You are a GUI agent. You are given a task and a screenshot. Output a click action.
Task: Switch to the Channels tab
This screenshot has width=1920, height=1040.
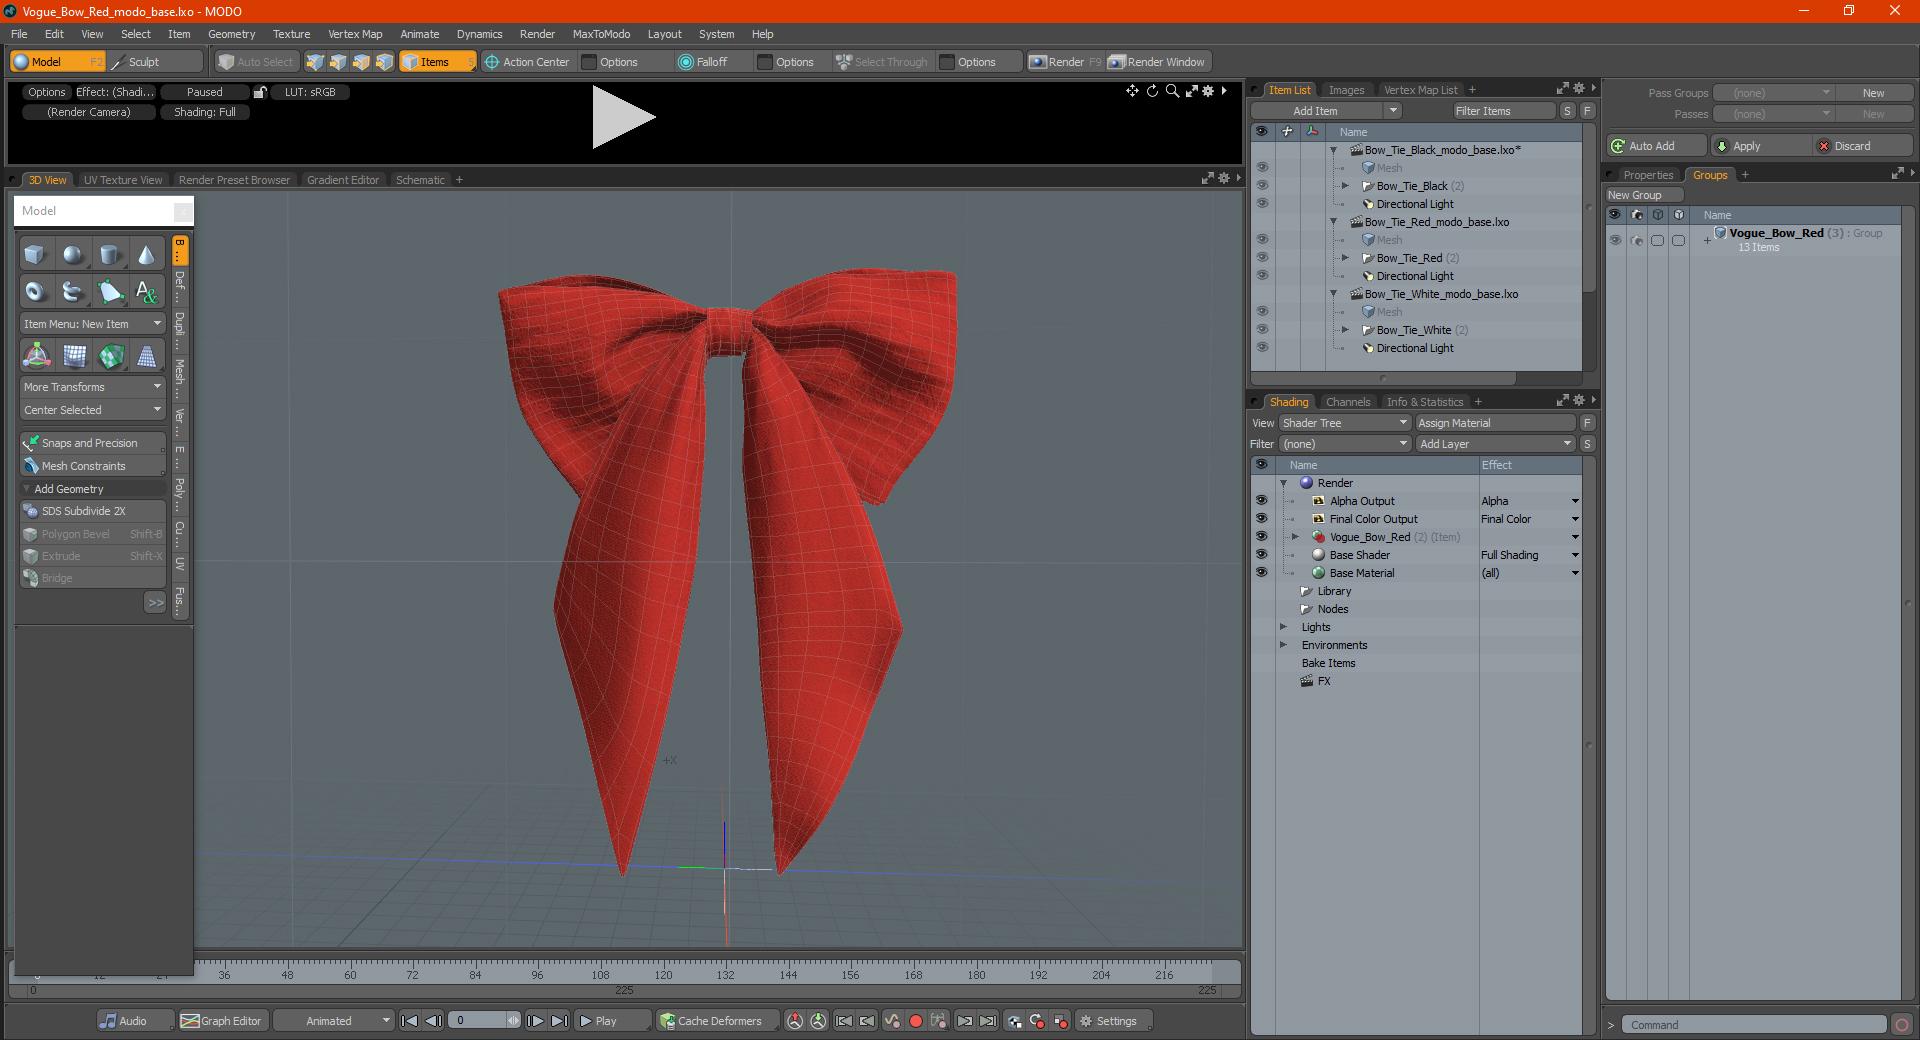(1348, 402)
